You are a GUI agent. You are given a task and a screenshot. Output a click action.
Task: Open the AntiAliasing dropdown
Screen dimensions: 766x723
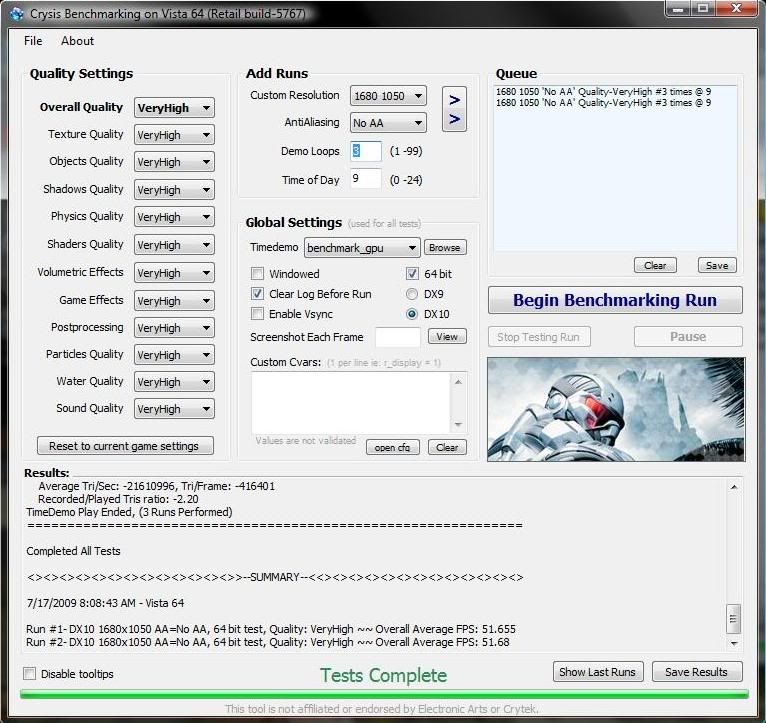[x=388, y=123]
